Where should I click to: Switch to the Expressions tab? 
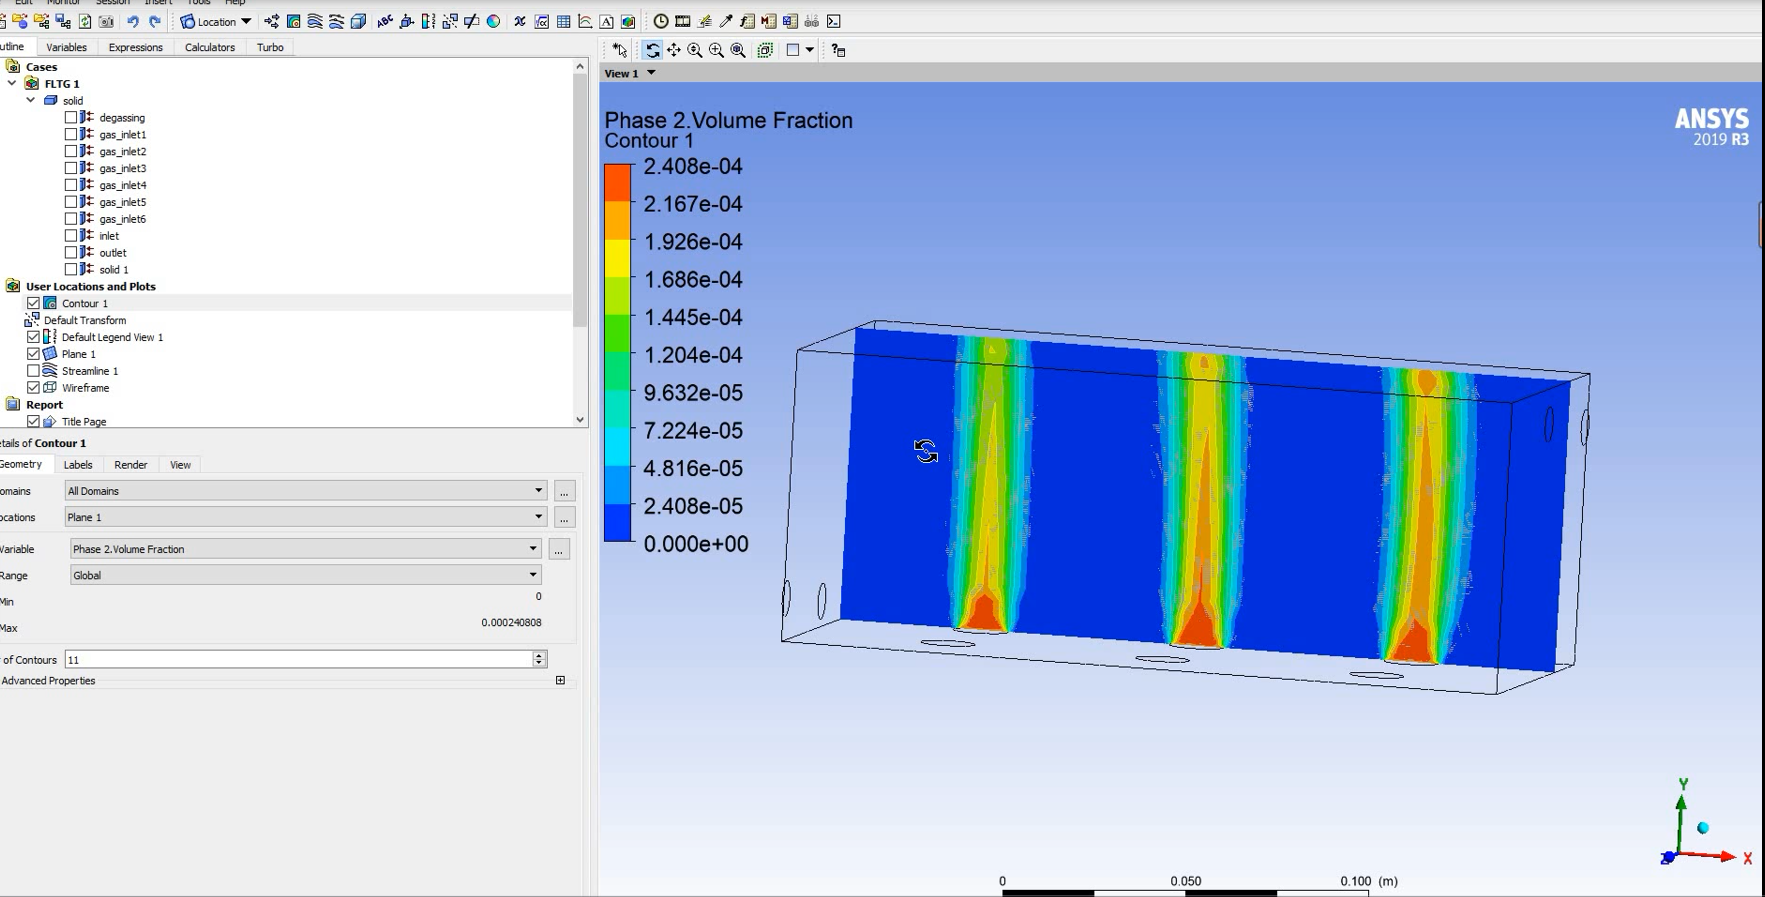(135, 47)
